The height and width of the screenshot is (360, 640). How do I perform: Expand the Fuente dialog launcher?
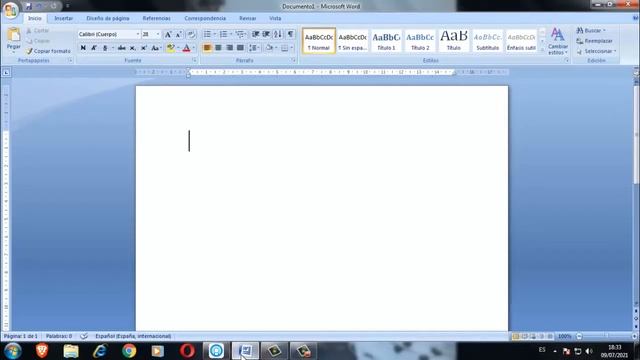[x=194, y=60]
